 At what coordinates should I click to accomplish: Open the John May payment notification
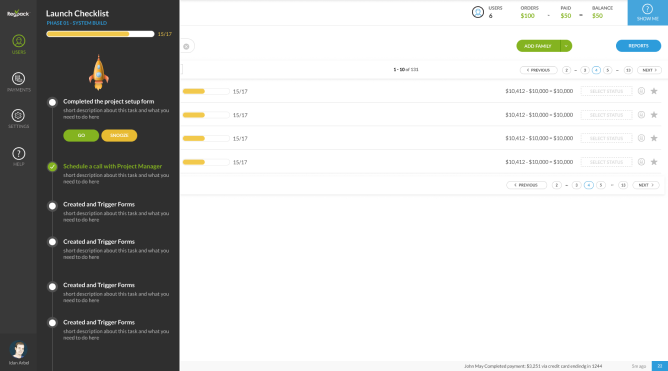pyautogui.click(x=533, y=366)
